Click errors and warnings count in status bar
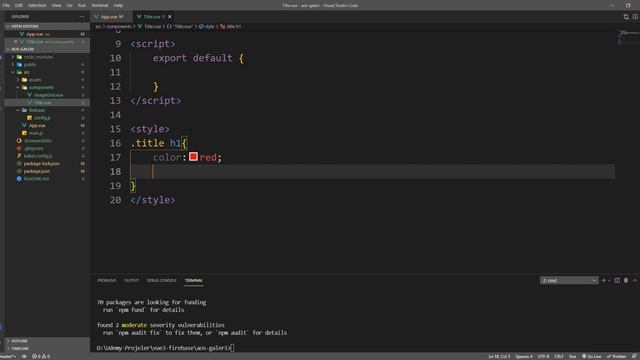640x360 pixels. point(41,356)
